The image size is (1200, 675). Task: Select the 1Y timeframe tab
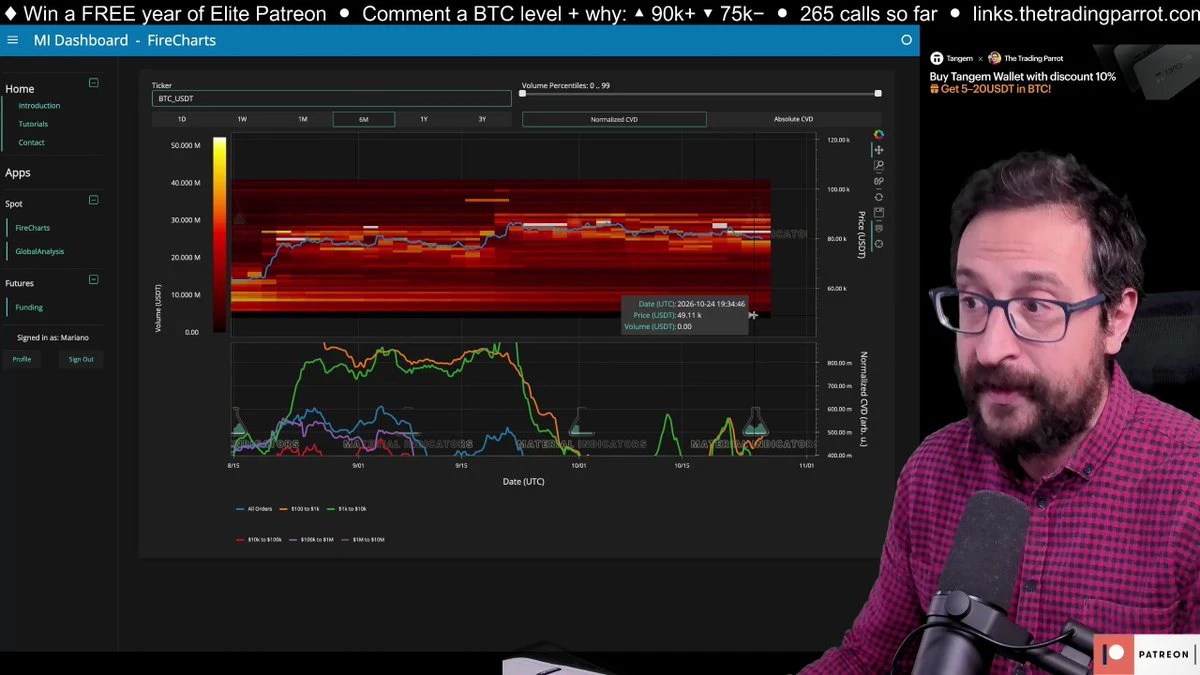(x=424, y=119)
